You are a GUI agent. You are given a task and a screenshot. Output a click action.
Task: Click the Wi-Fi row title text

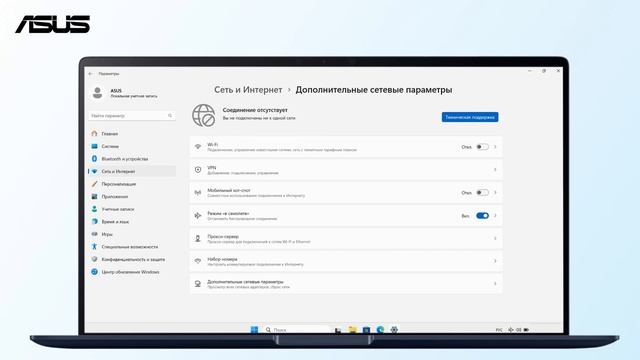click(212, 144)
